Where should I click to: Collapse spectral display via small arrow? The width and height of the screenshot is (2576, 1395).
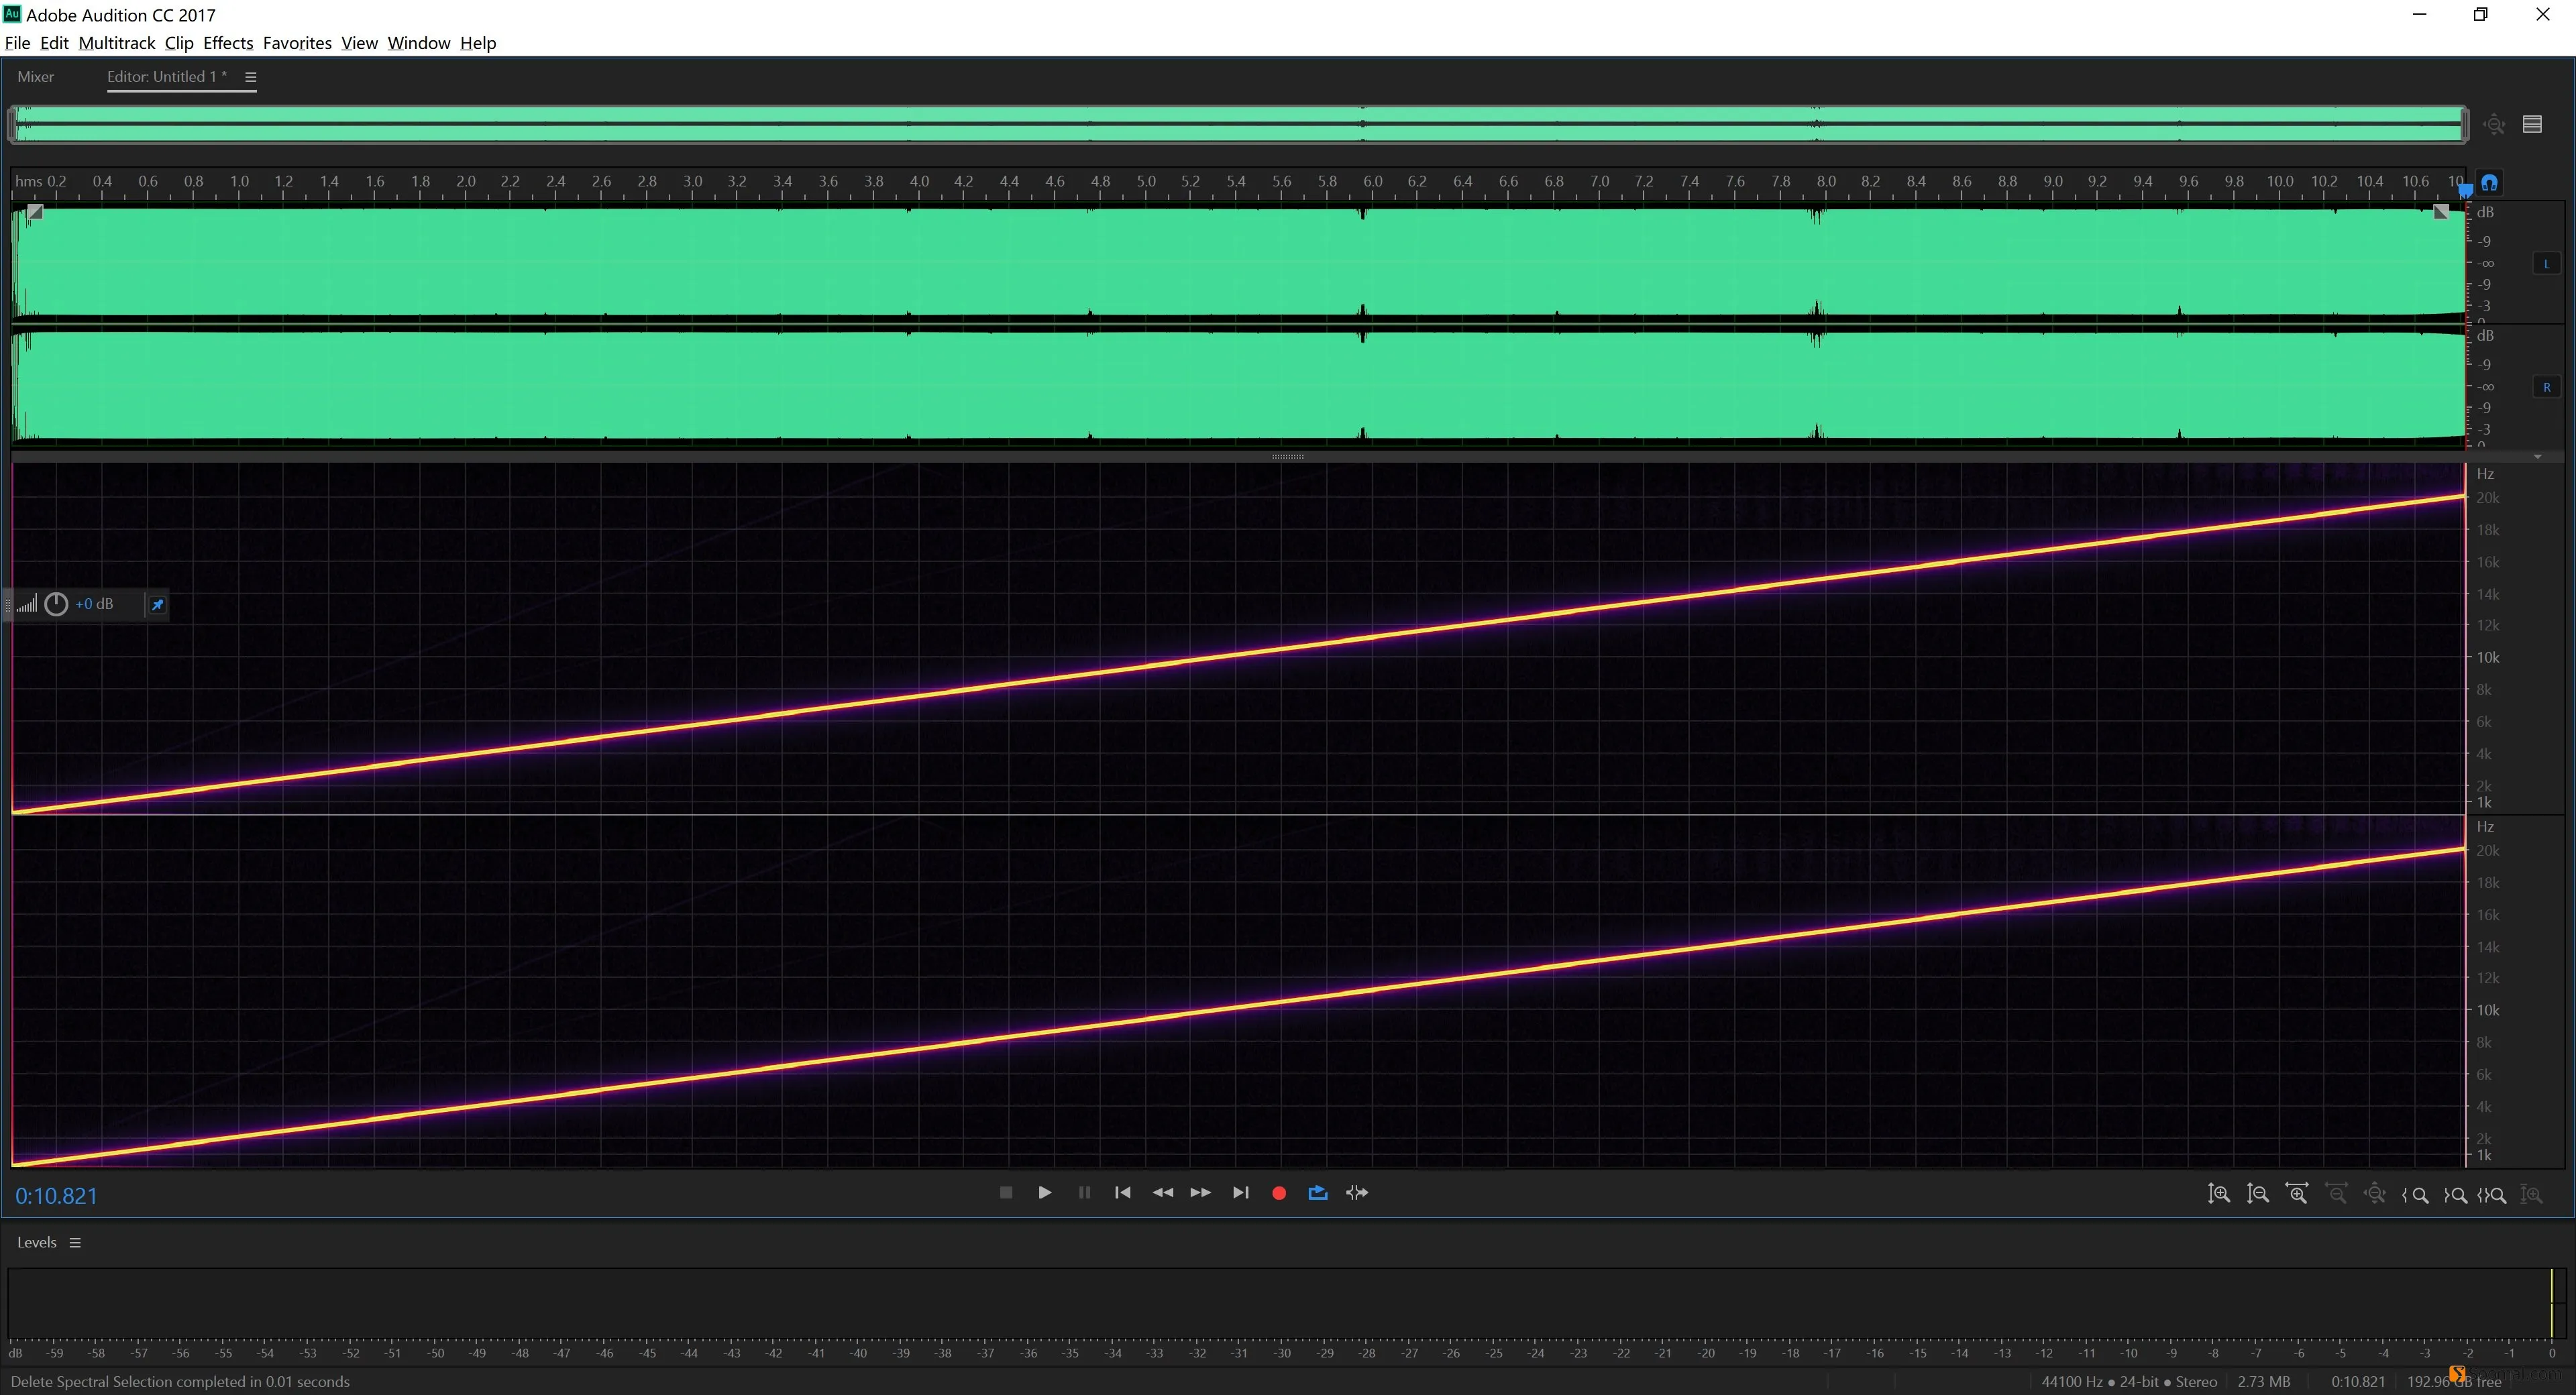pos(2538,457)
